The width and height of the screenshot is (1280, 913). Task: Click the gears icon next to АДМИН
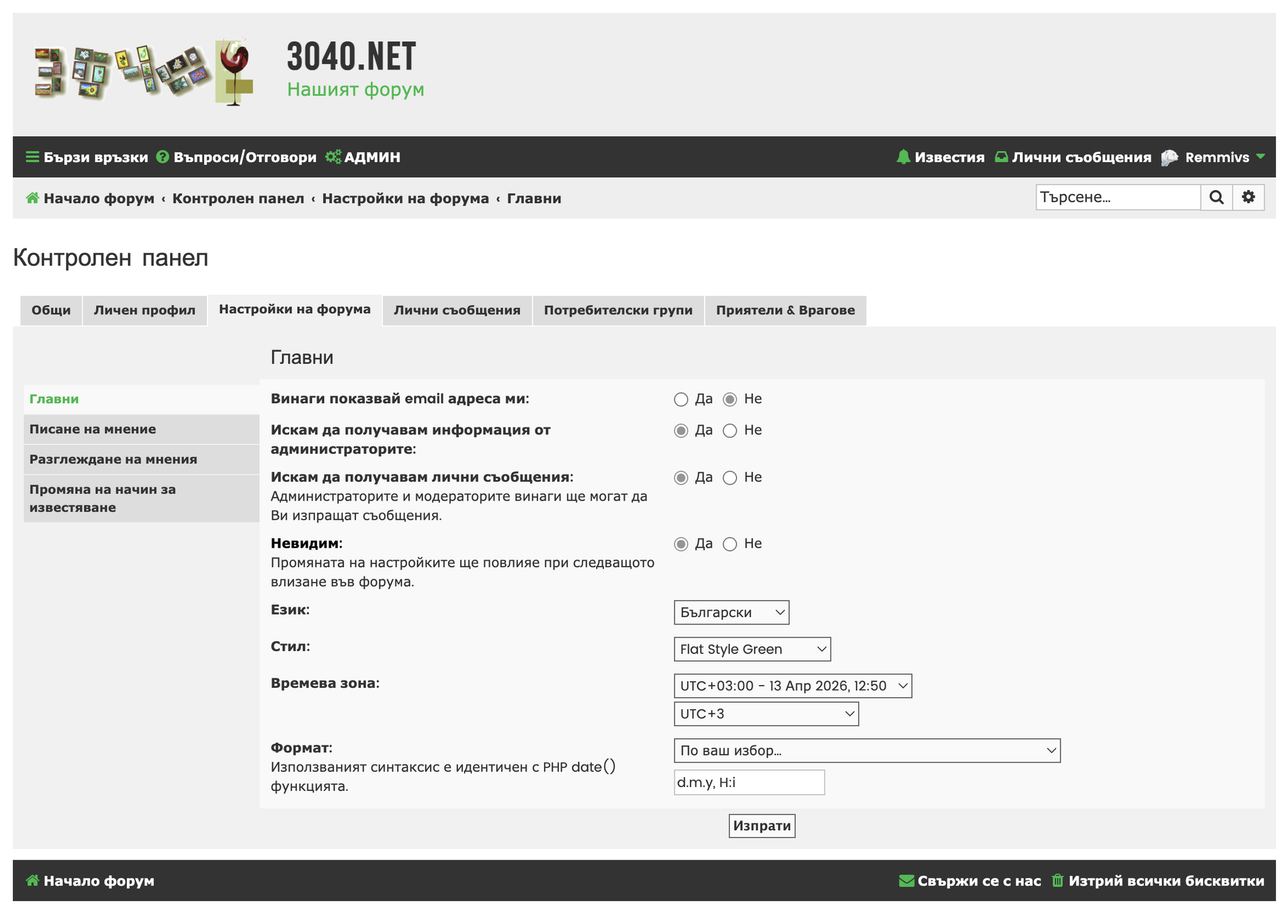pos(333,157)
